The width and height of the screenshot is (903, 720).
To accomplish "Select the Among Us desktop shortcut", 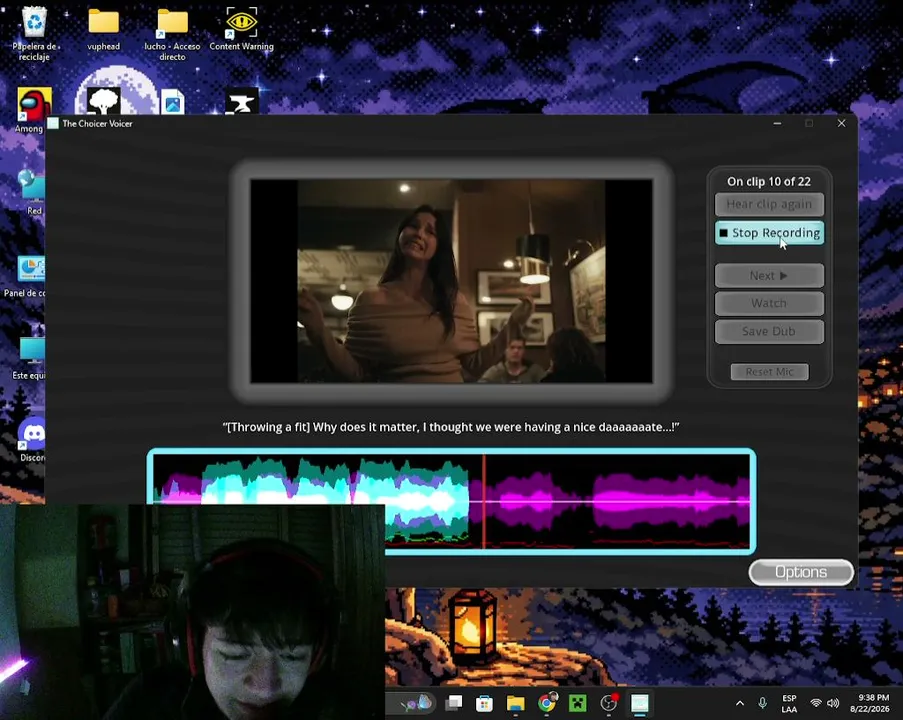I will coord(33,109).
